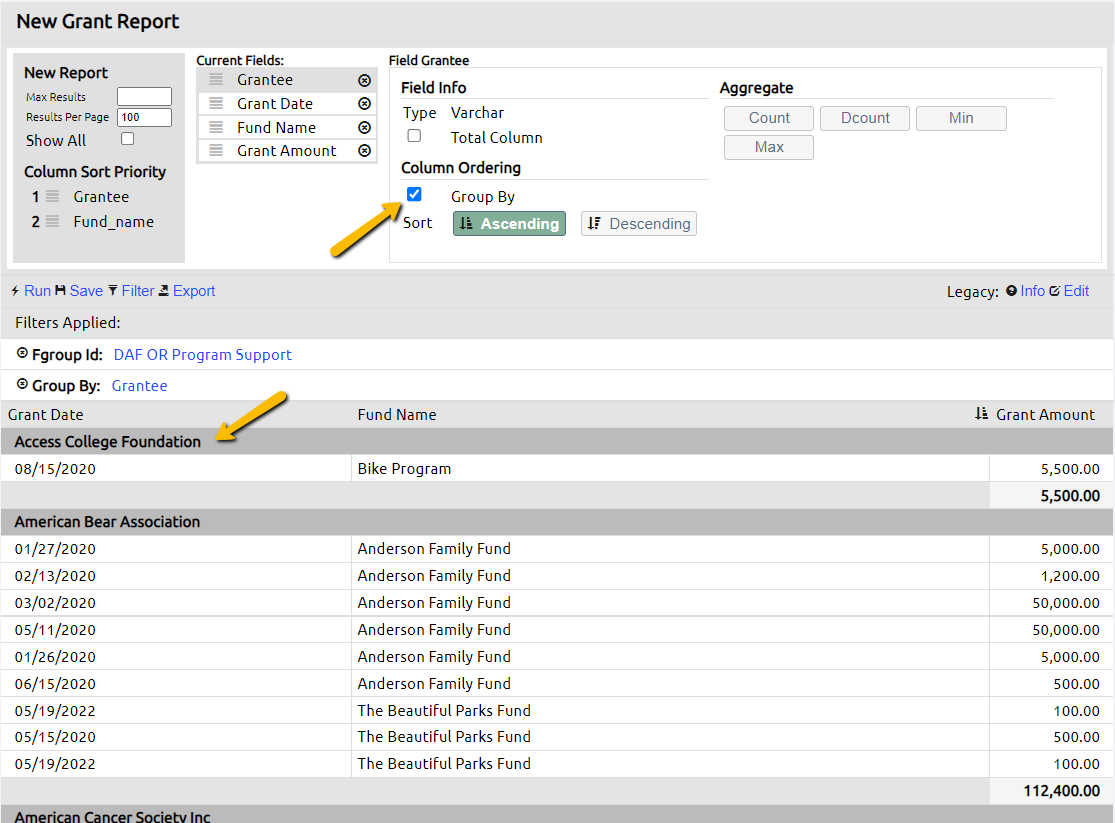Click the Legacy Edit pencil icon
1115x823 pixels.
(1055, 291)
